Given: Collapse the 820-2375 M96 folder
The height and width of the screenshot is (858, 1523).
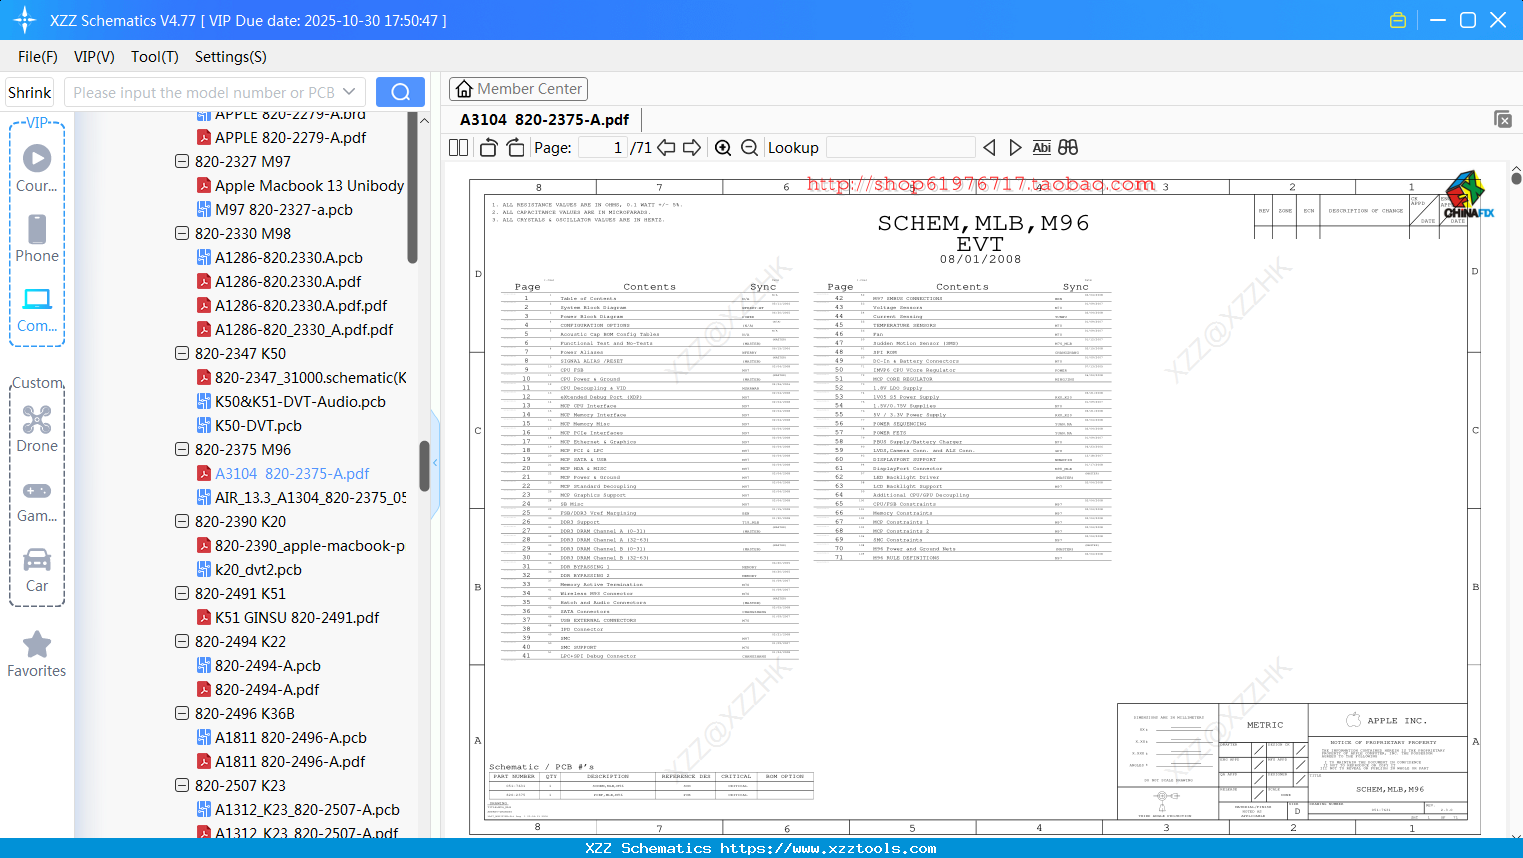Looking at the screenshot, I should [182, 449].
